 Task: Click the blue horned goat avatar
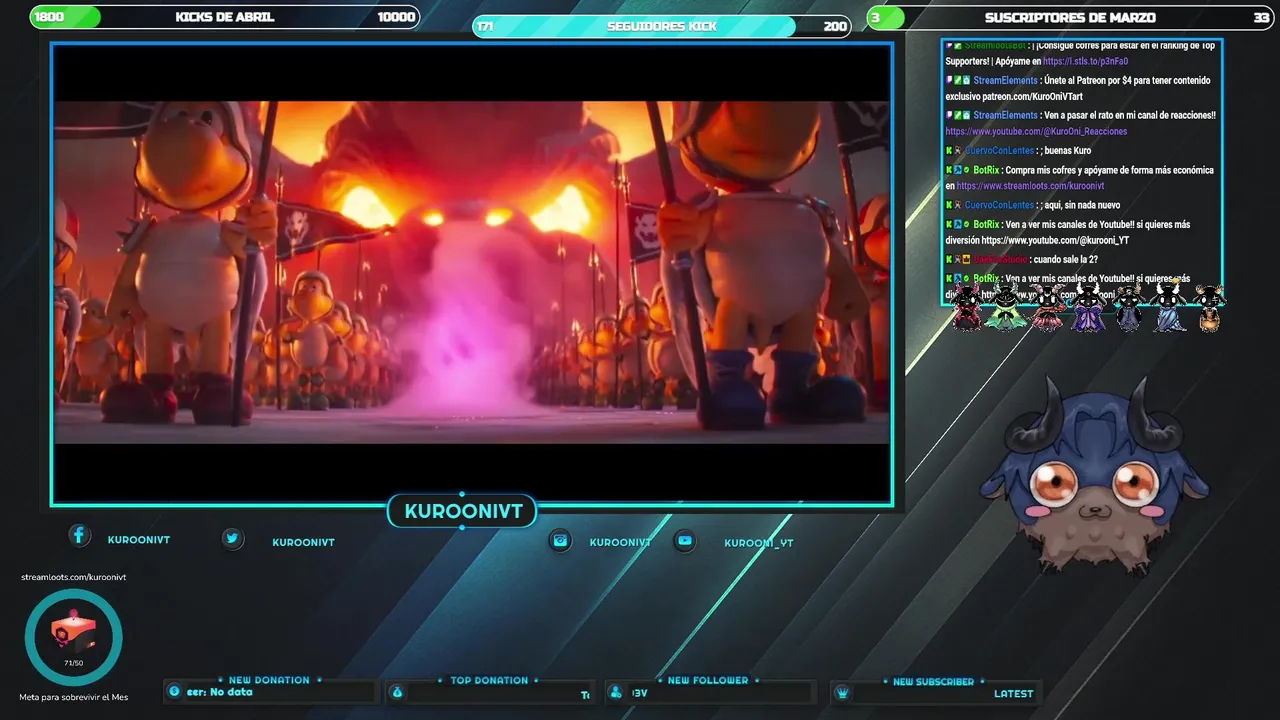pos(1095,475)
